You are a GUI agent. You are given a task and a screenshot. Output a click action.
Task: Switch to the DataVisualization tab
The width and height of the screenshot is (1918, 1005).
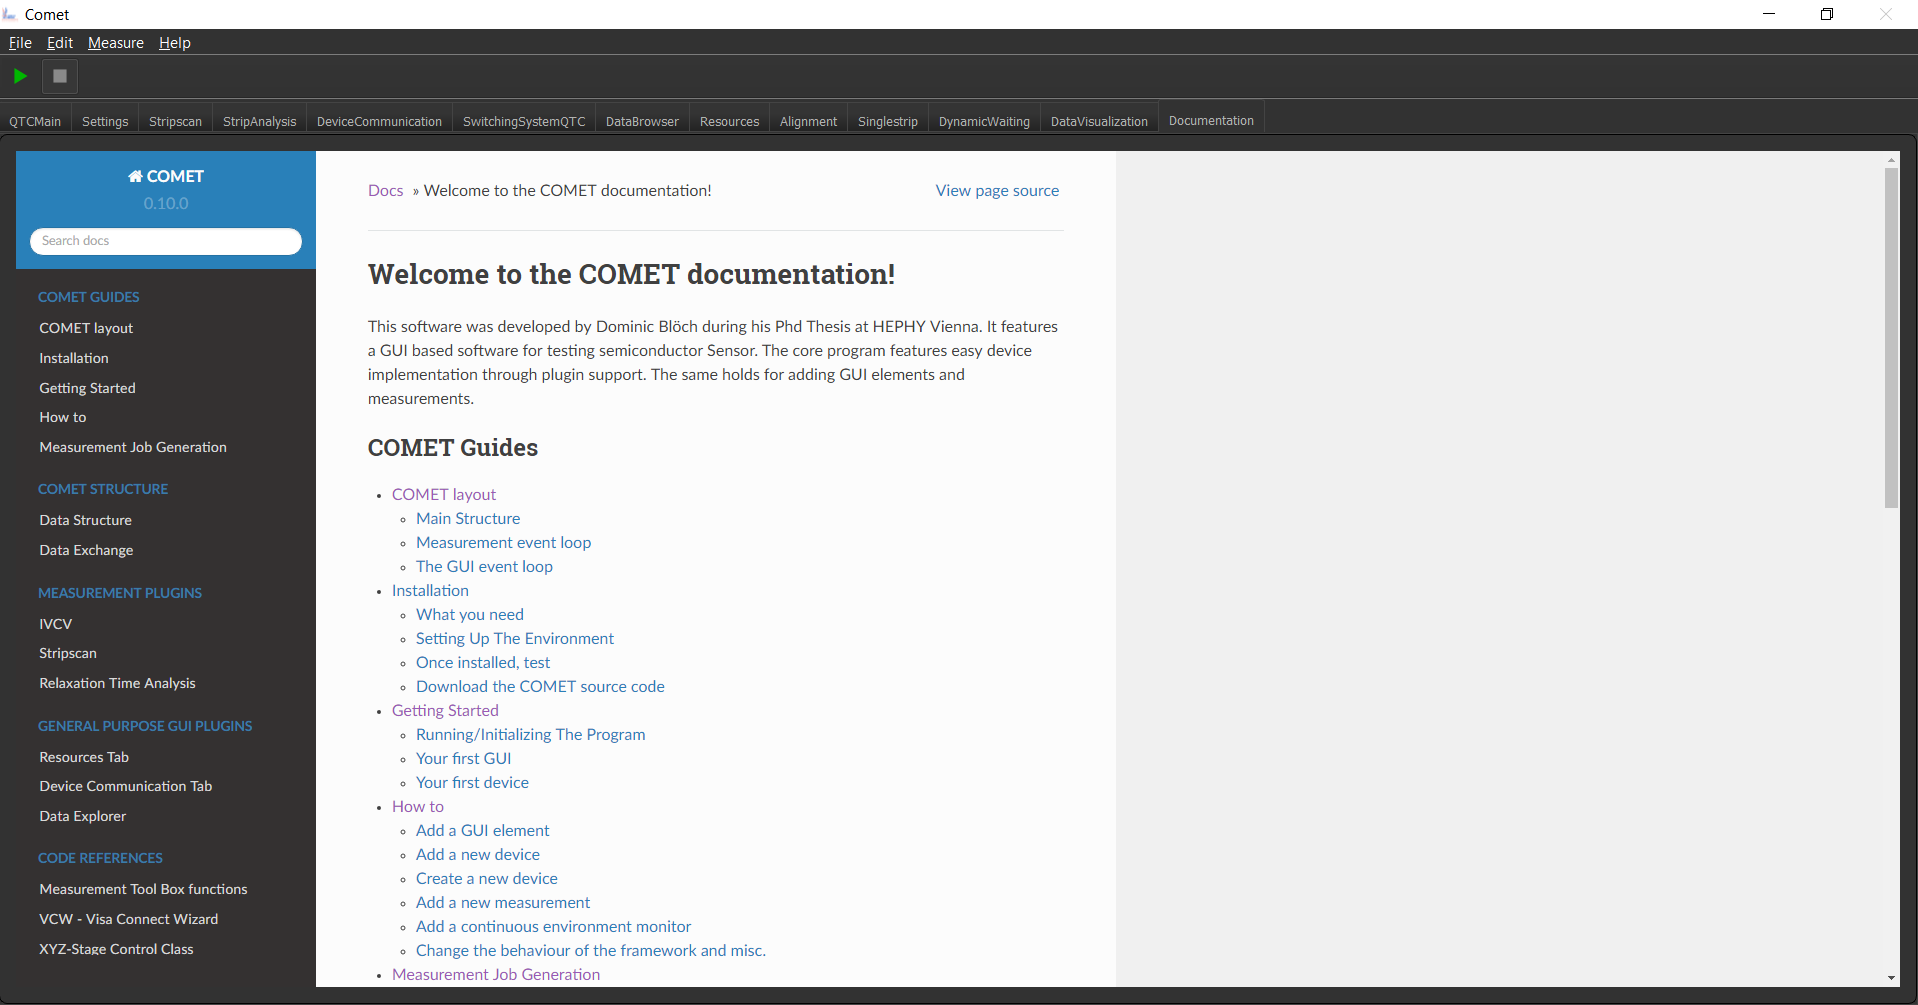click(1099, 121)
